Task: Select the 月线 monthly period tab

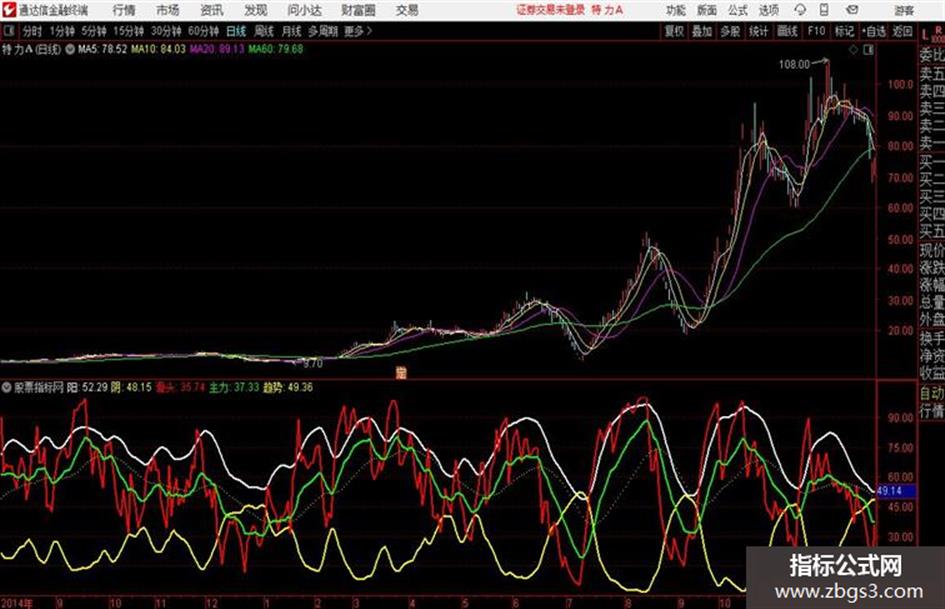Action: (x=292, y=31)
